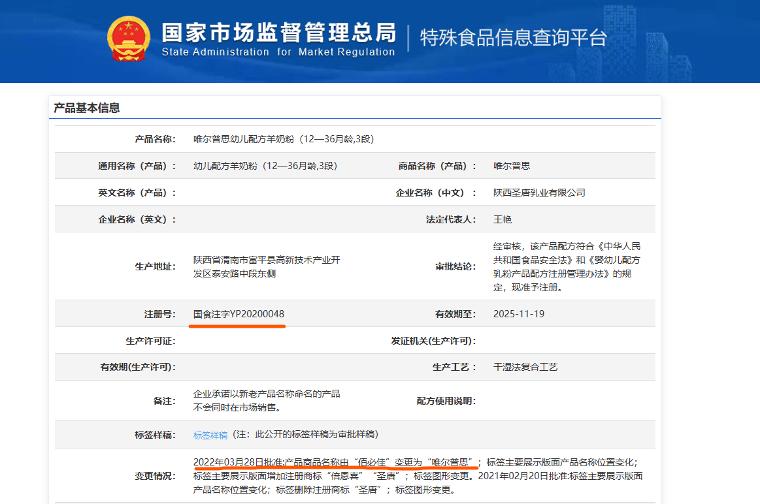Click the 国家市场监督管理总局 title

click(x=279, y=32)
